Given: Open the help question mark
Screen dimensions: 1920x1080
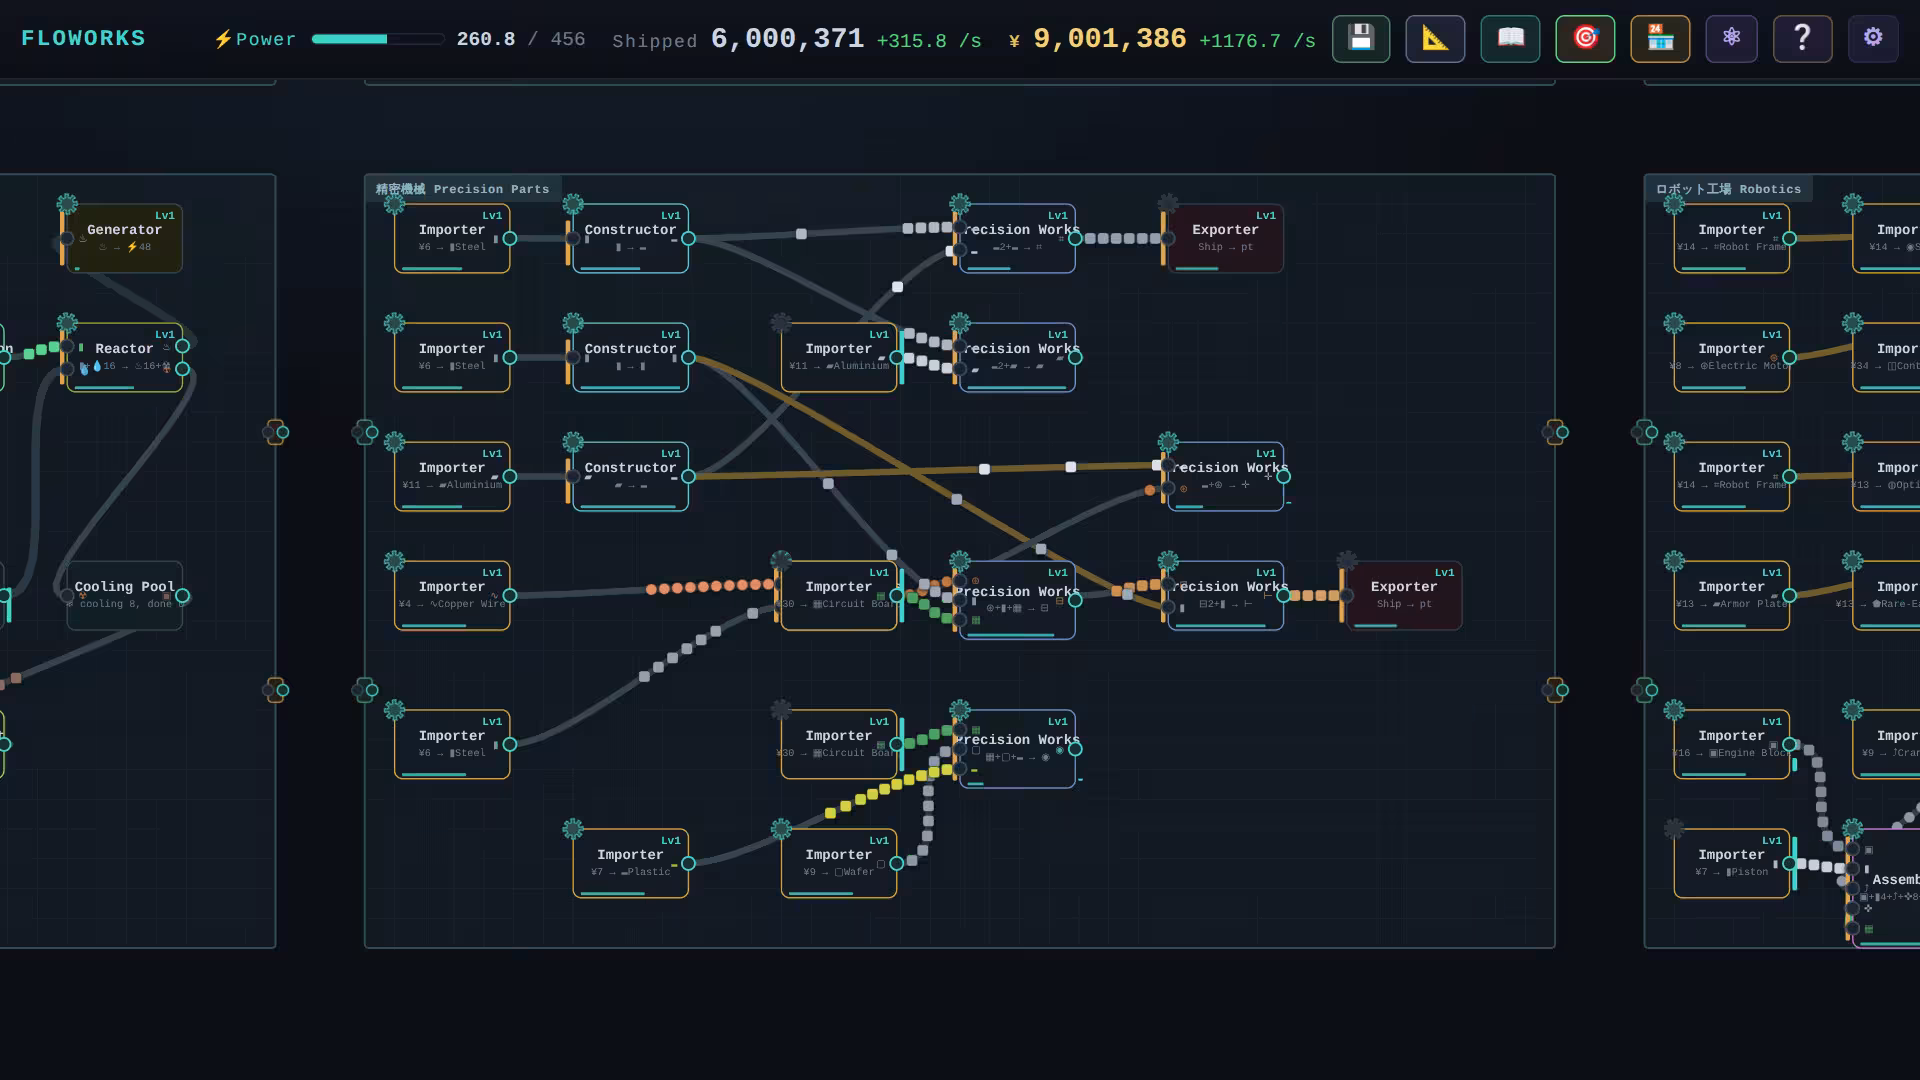Looking at the screenshot, I should 1802,39.
